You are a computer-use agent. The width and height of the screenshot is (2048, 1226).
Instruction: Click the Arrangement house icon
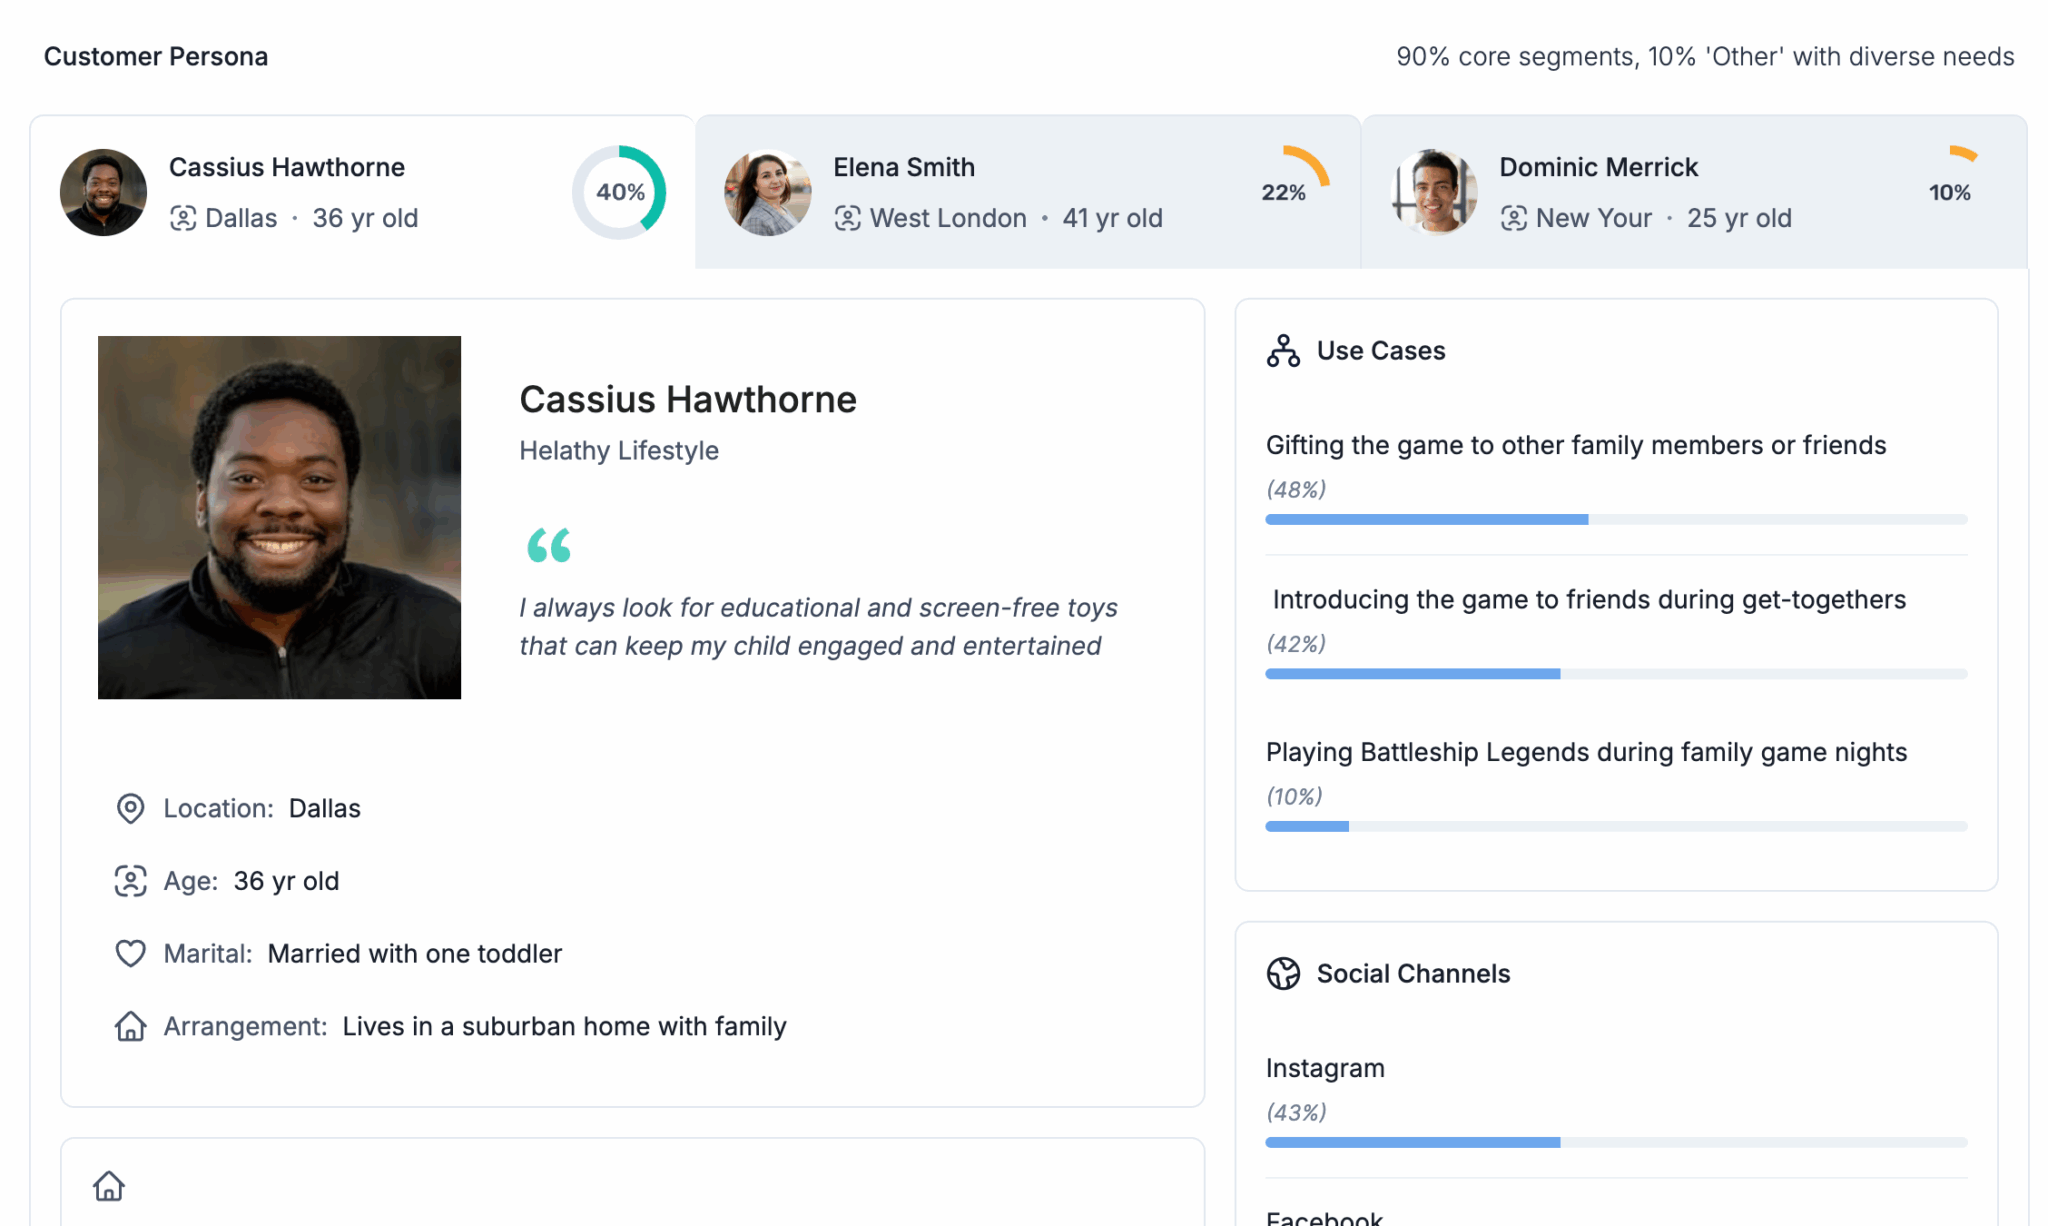(130, 1026)
